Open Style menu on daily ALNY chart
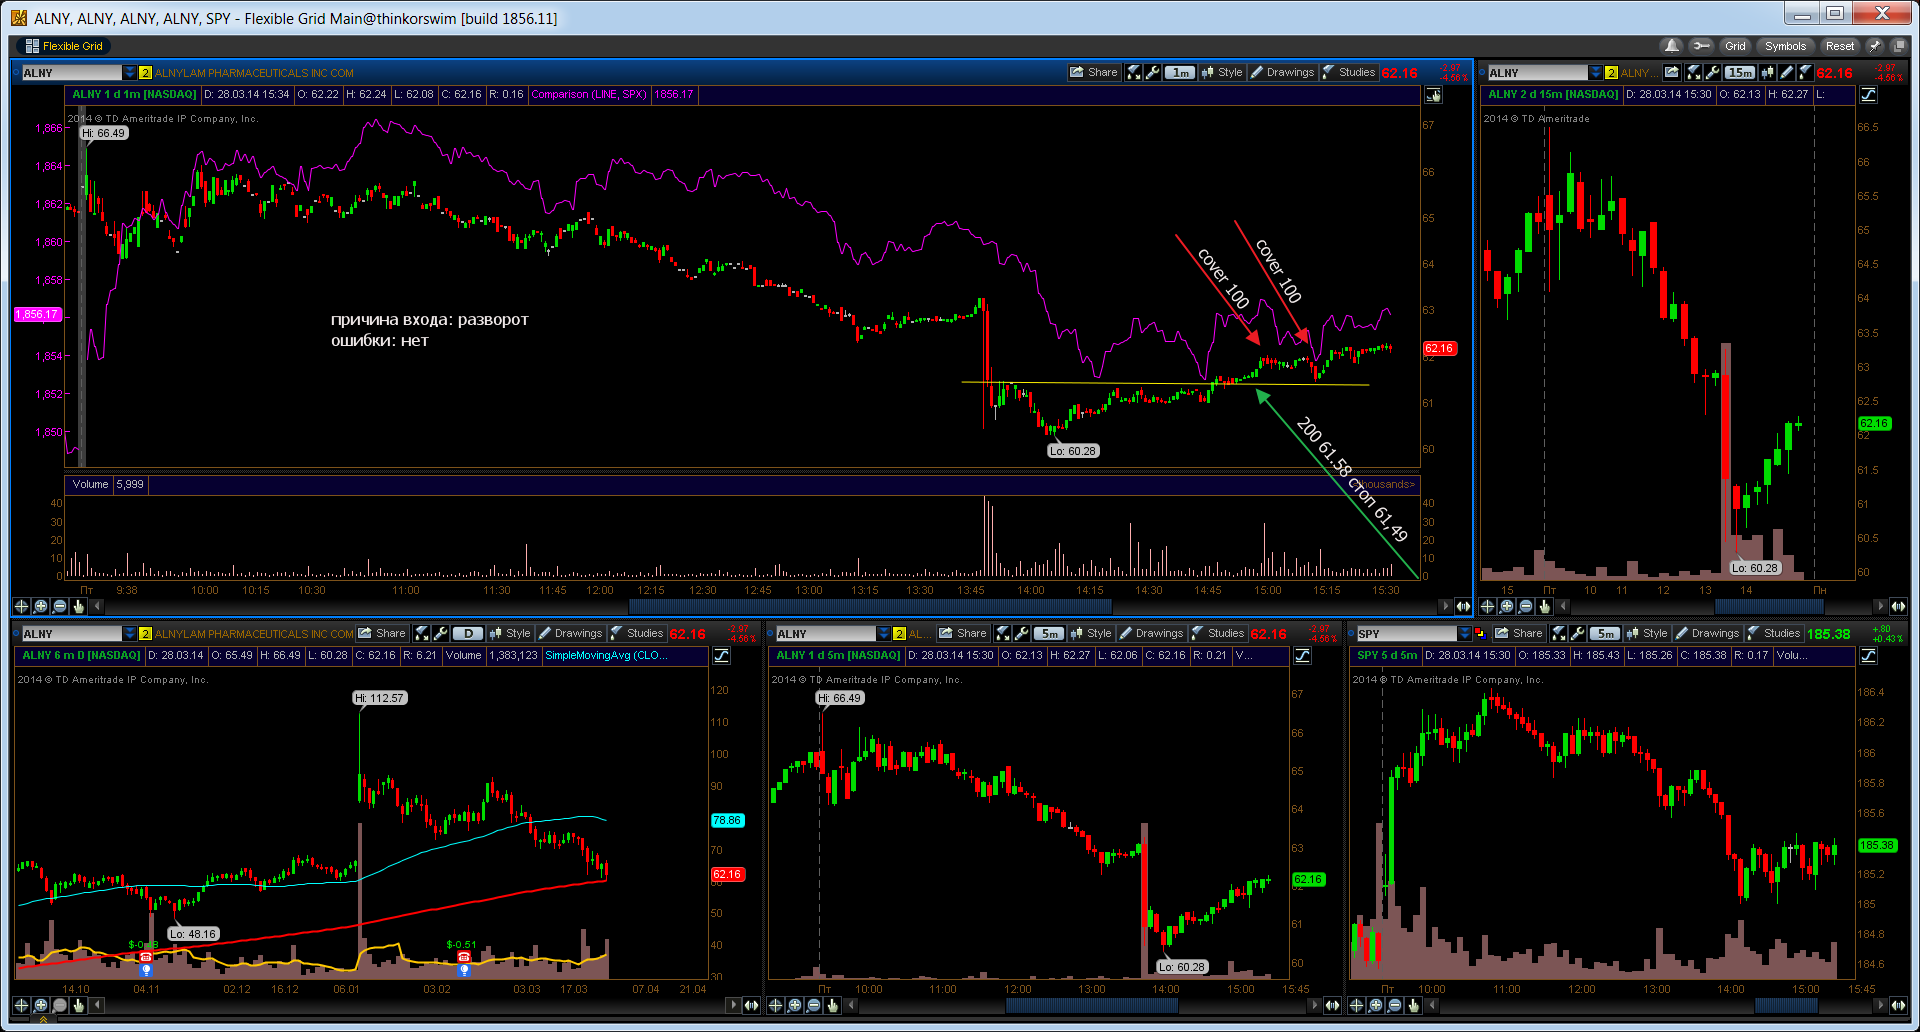Screen dimensions: 1920x1032 (x=509, y=633)
